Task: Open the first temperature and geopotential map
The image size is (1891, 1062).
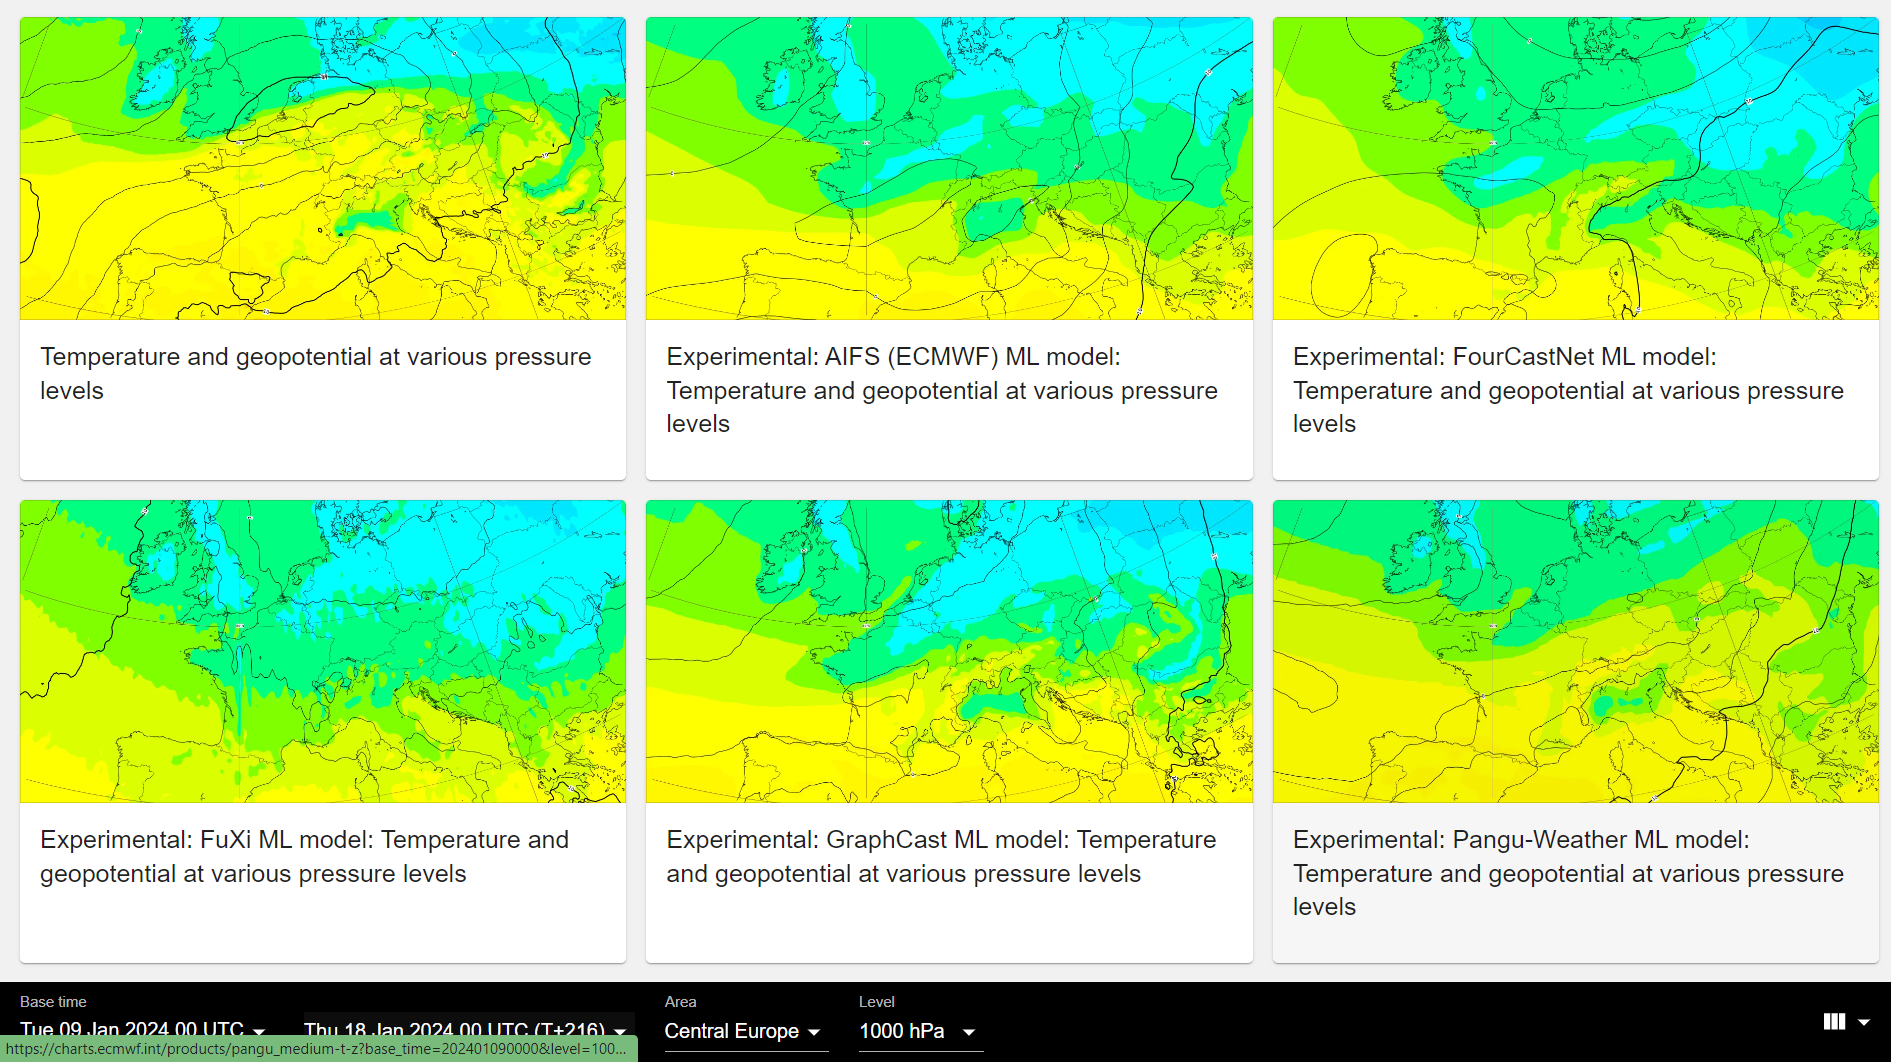Action: (323, 168)
